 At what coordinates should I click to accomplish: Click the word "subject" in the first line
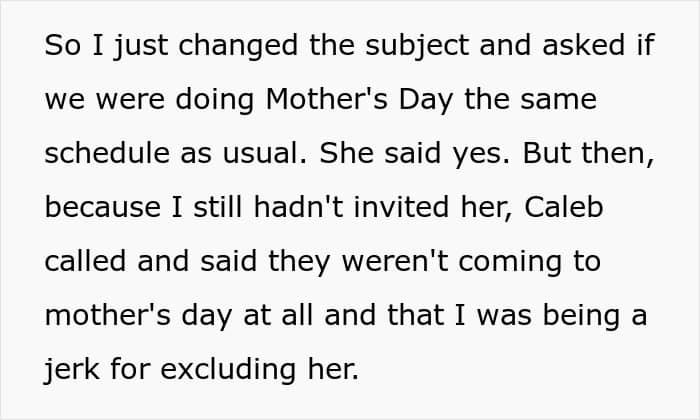coord(417,46)
